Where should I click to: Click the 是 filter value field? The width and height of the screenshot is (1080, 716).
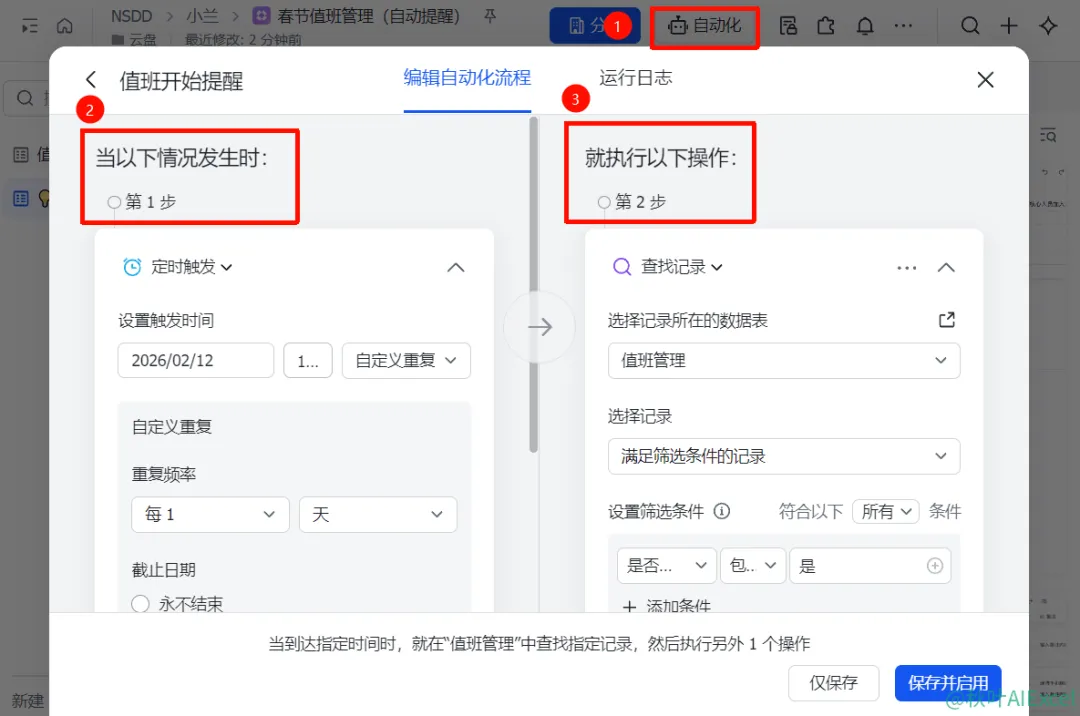pyautogui.click(x=869, y=566)
